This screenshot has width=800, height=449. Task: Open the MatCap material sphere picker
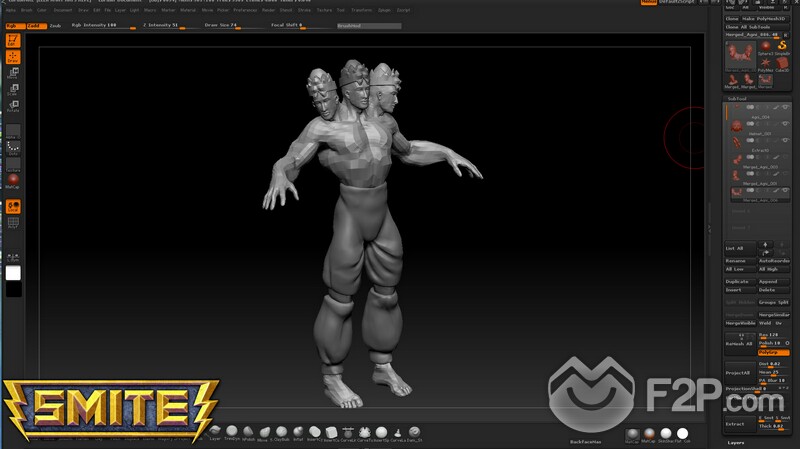(13, 180)
